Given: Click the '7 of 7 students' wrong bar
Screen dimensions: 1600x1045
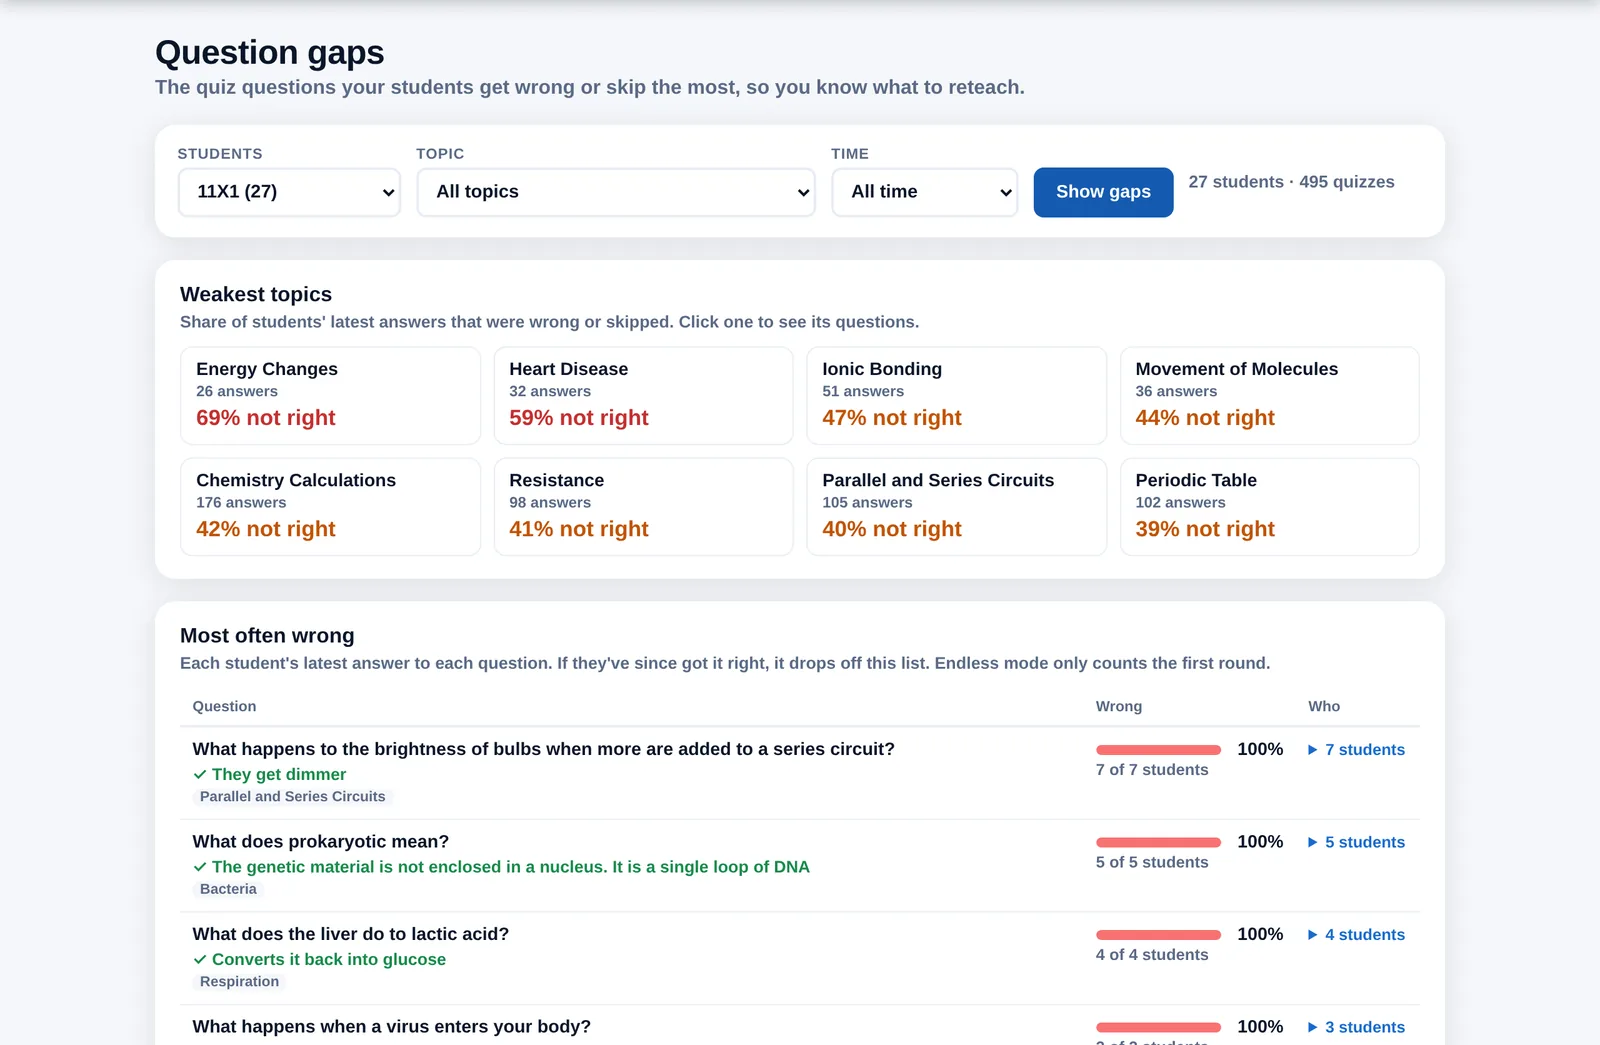Looking at the screenshot, I should (1158, 750).
